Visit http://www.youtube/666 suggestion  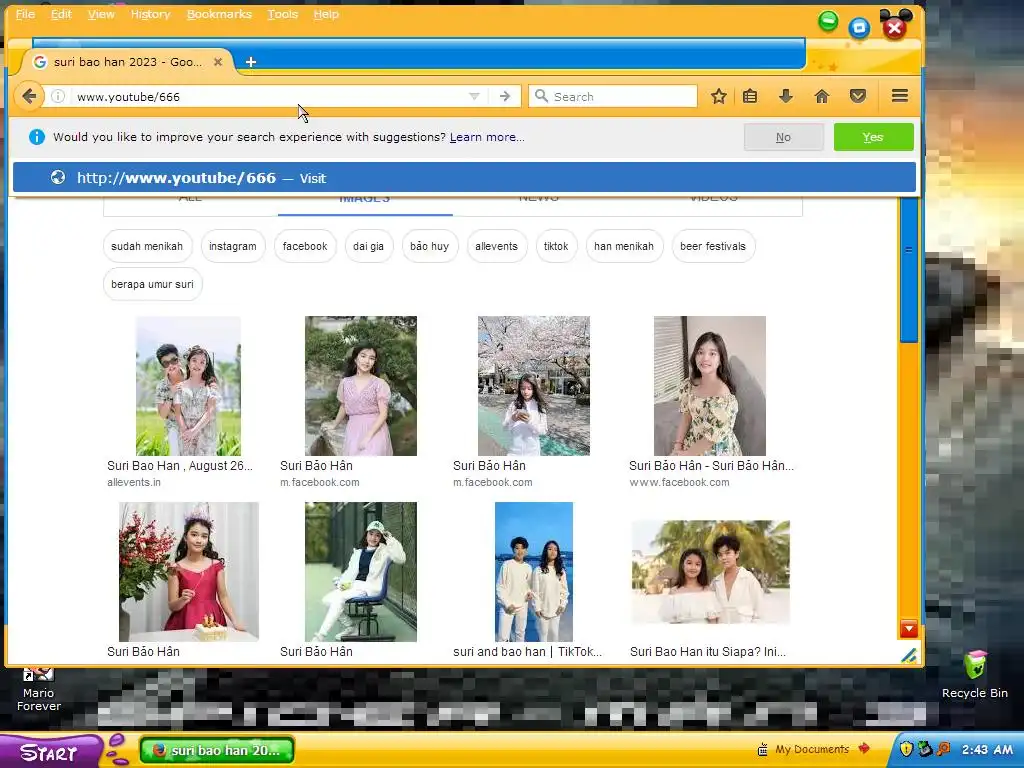464,178
